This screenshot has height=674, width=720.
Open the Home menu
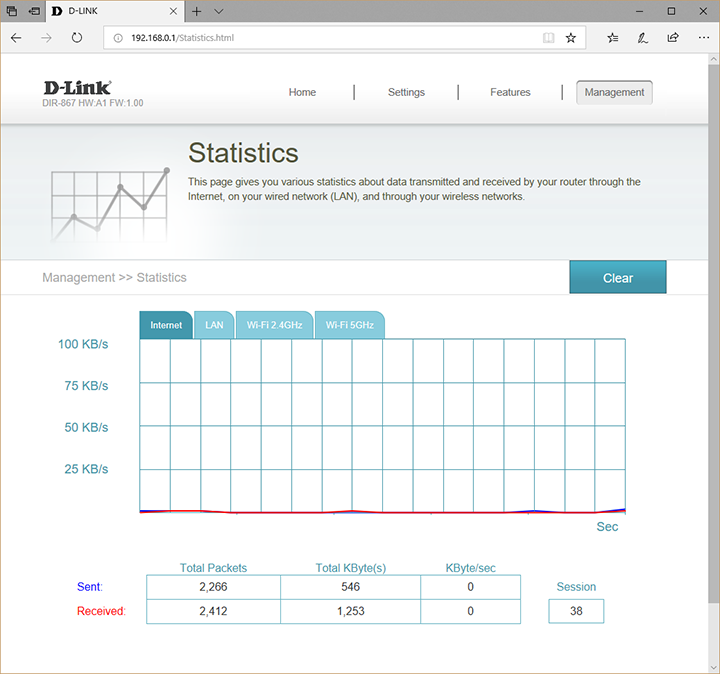(302, 92)
